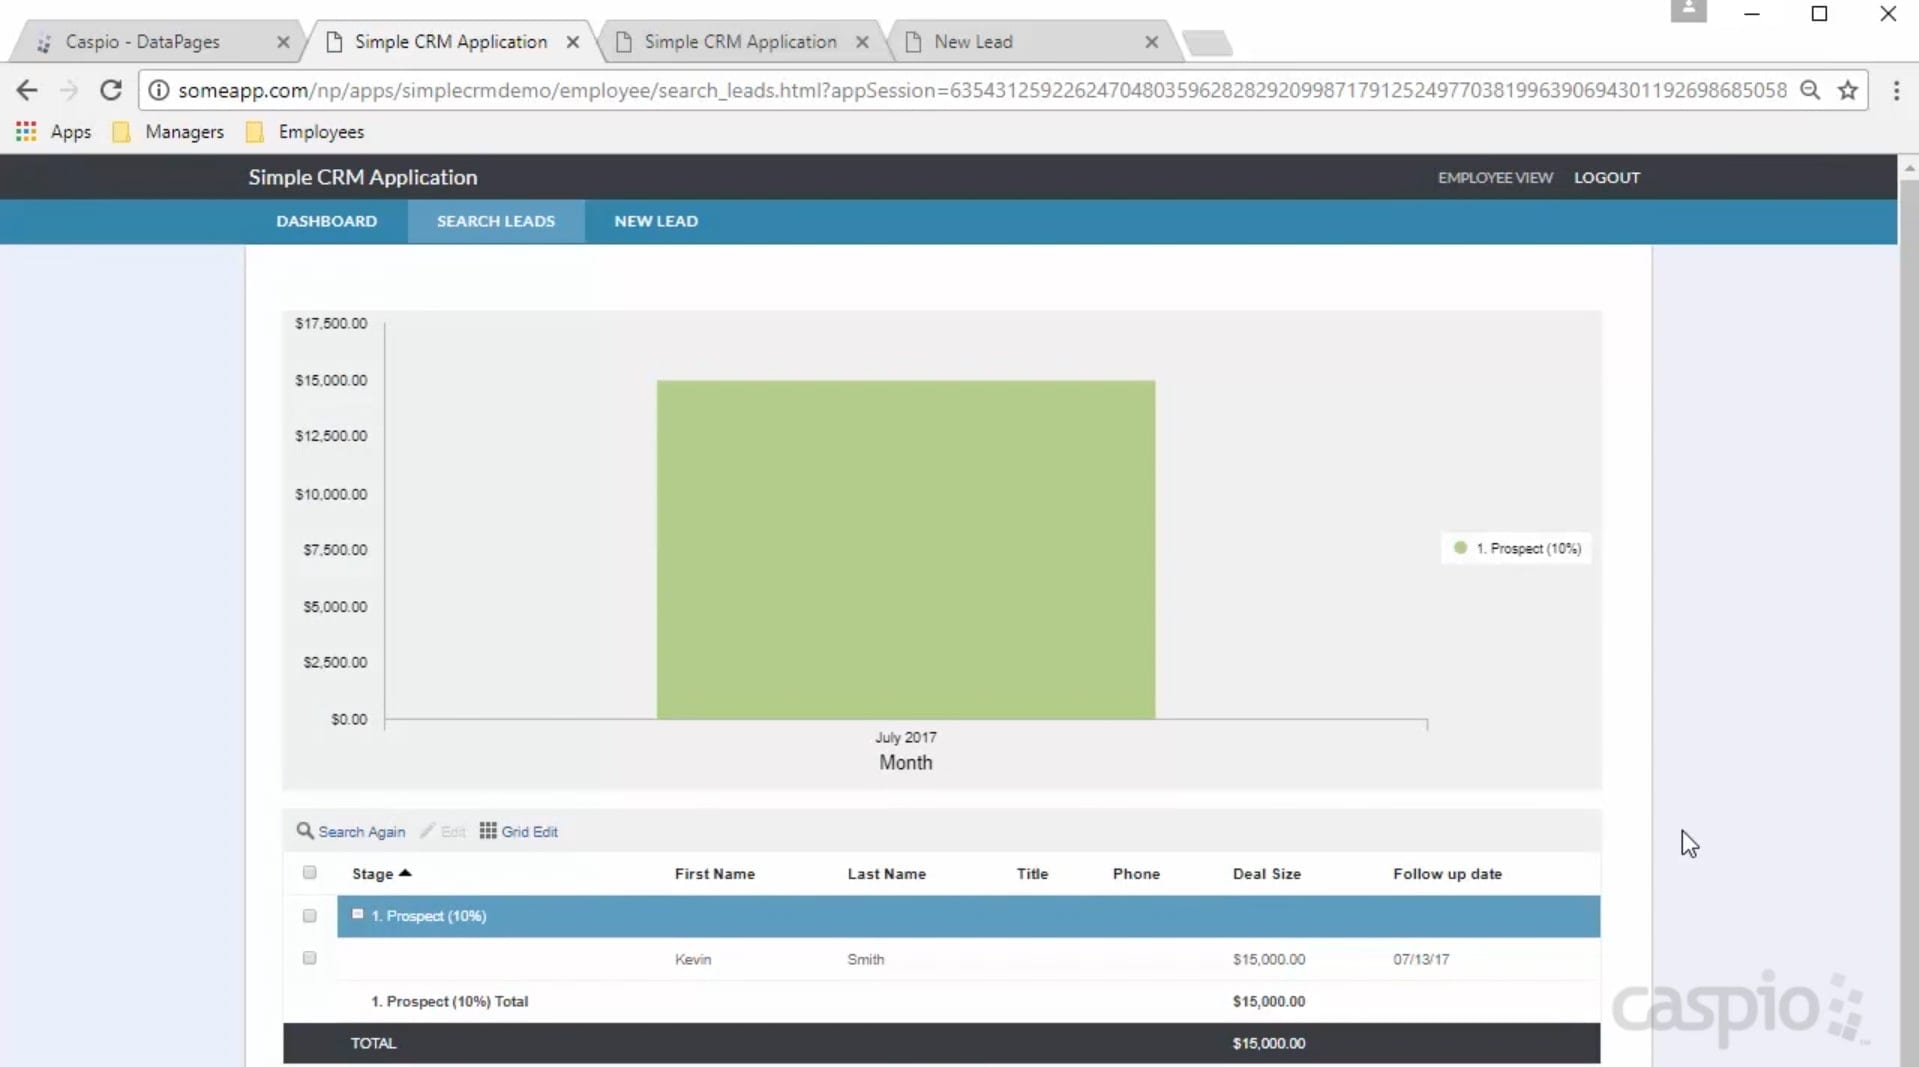1919x1067 pixels.
Task: Select the Kevin Smith row checkbox
Action: [x=310, y=958]
